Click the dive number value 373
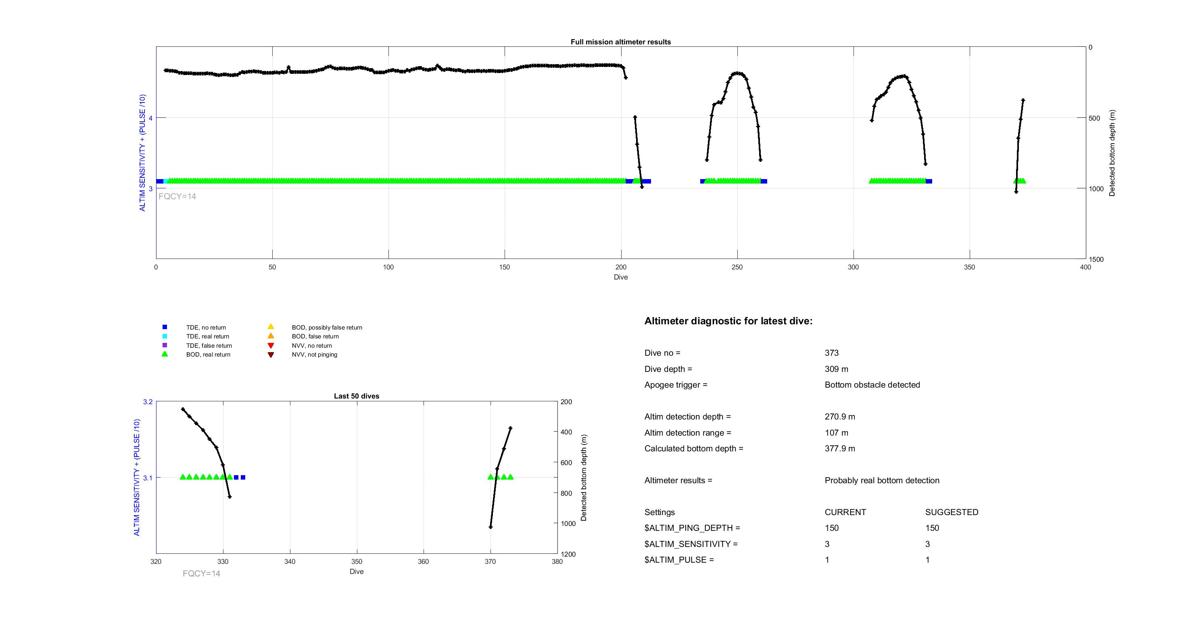Screen dimensions: 1200x622 click(x=832, y=353)
